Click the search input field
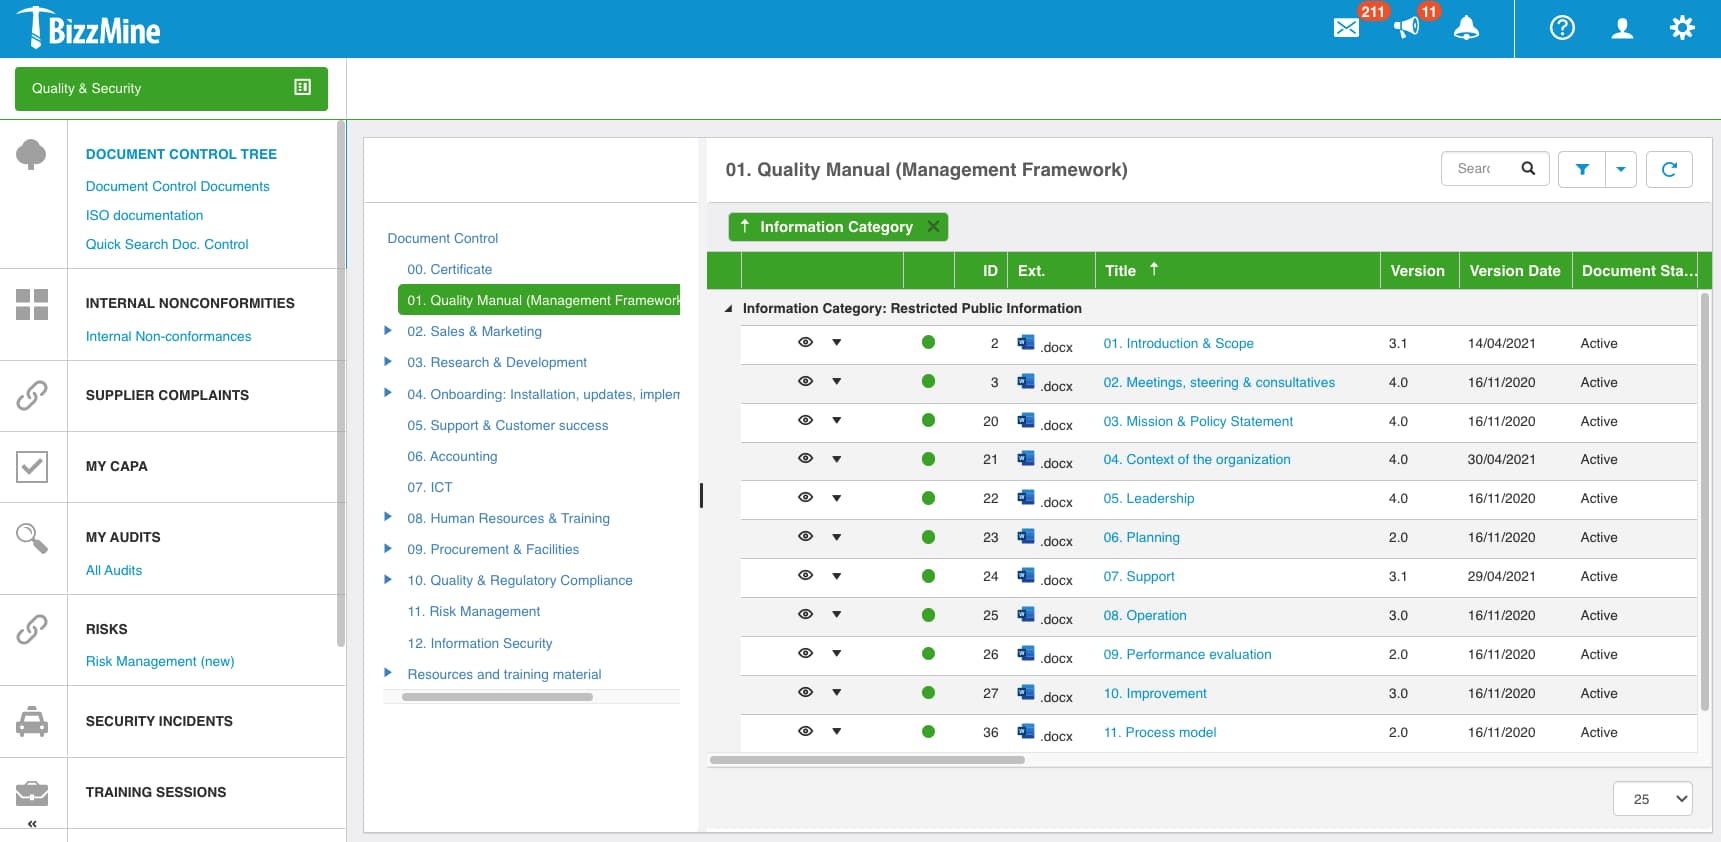 tap(1478, 169)
